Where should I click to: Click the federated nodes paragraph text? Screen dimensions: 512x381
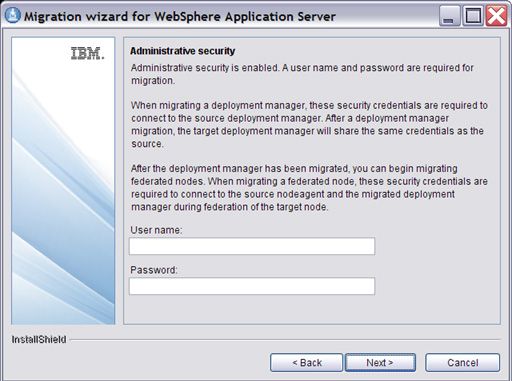309,188
